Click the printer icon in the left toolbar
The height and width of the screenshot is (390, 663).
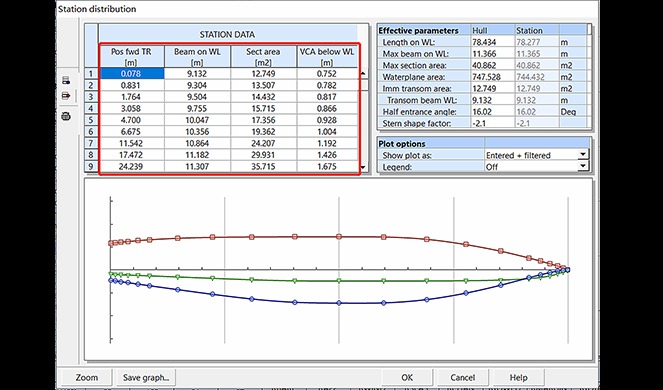66,116
